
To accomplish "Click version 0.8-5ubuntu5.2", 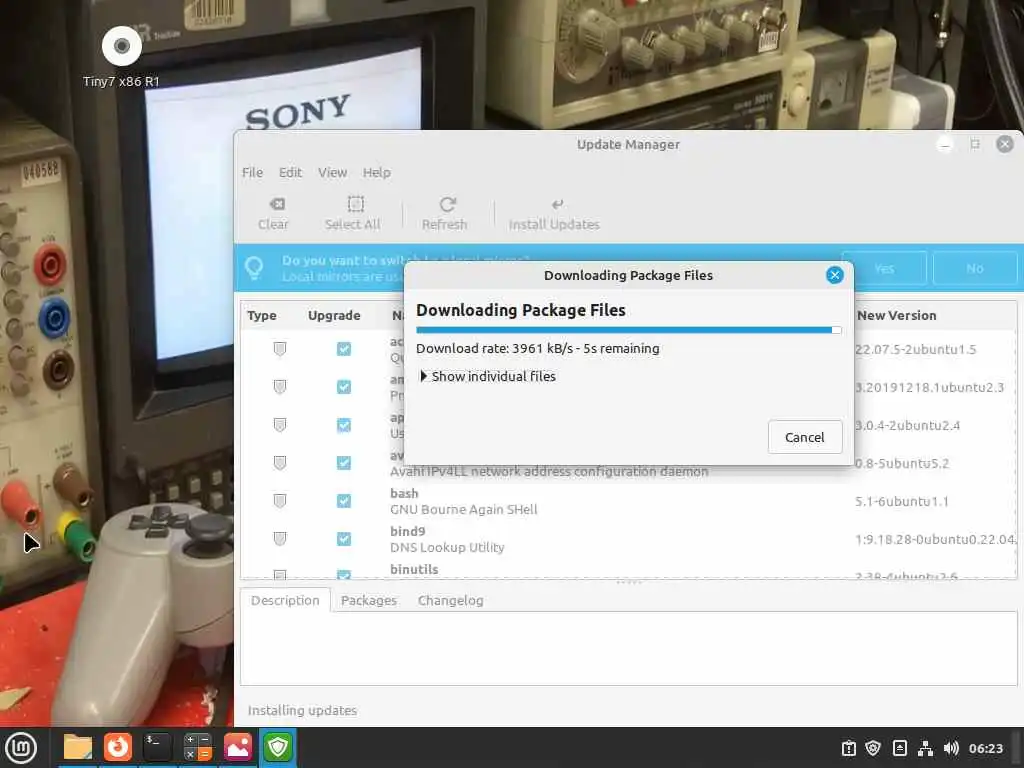I will [901, 464].
